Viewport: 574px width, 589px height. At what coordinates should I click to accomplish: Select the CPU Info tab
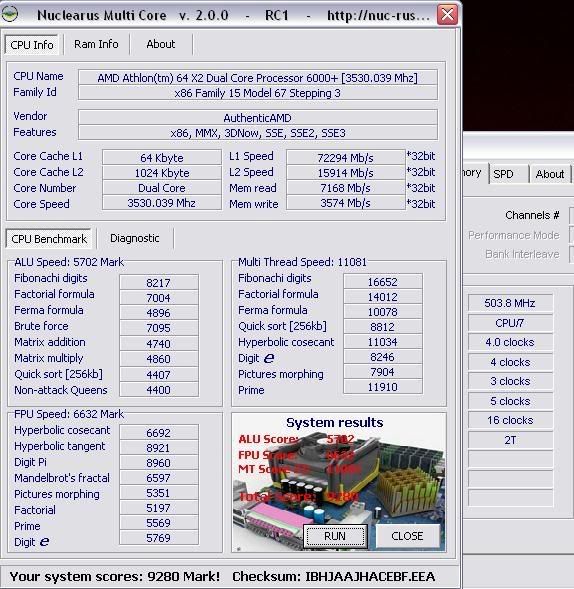coord(32,45)
